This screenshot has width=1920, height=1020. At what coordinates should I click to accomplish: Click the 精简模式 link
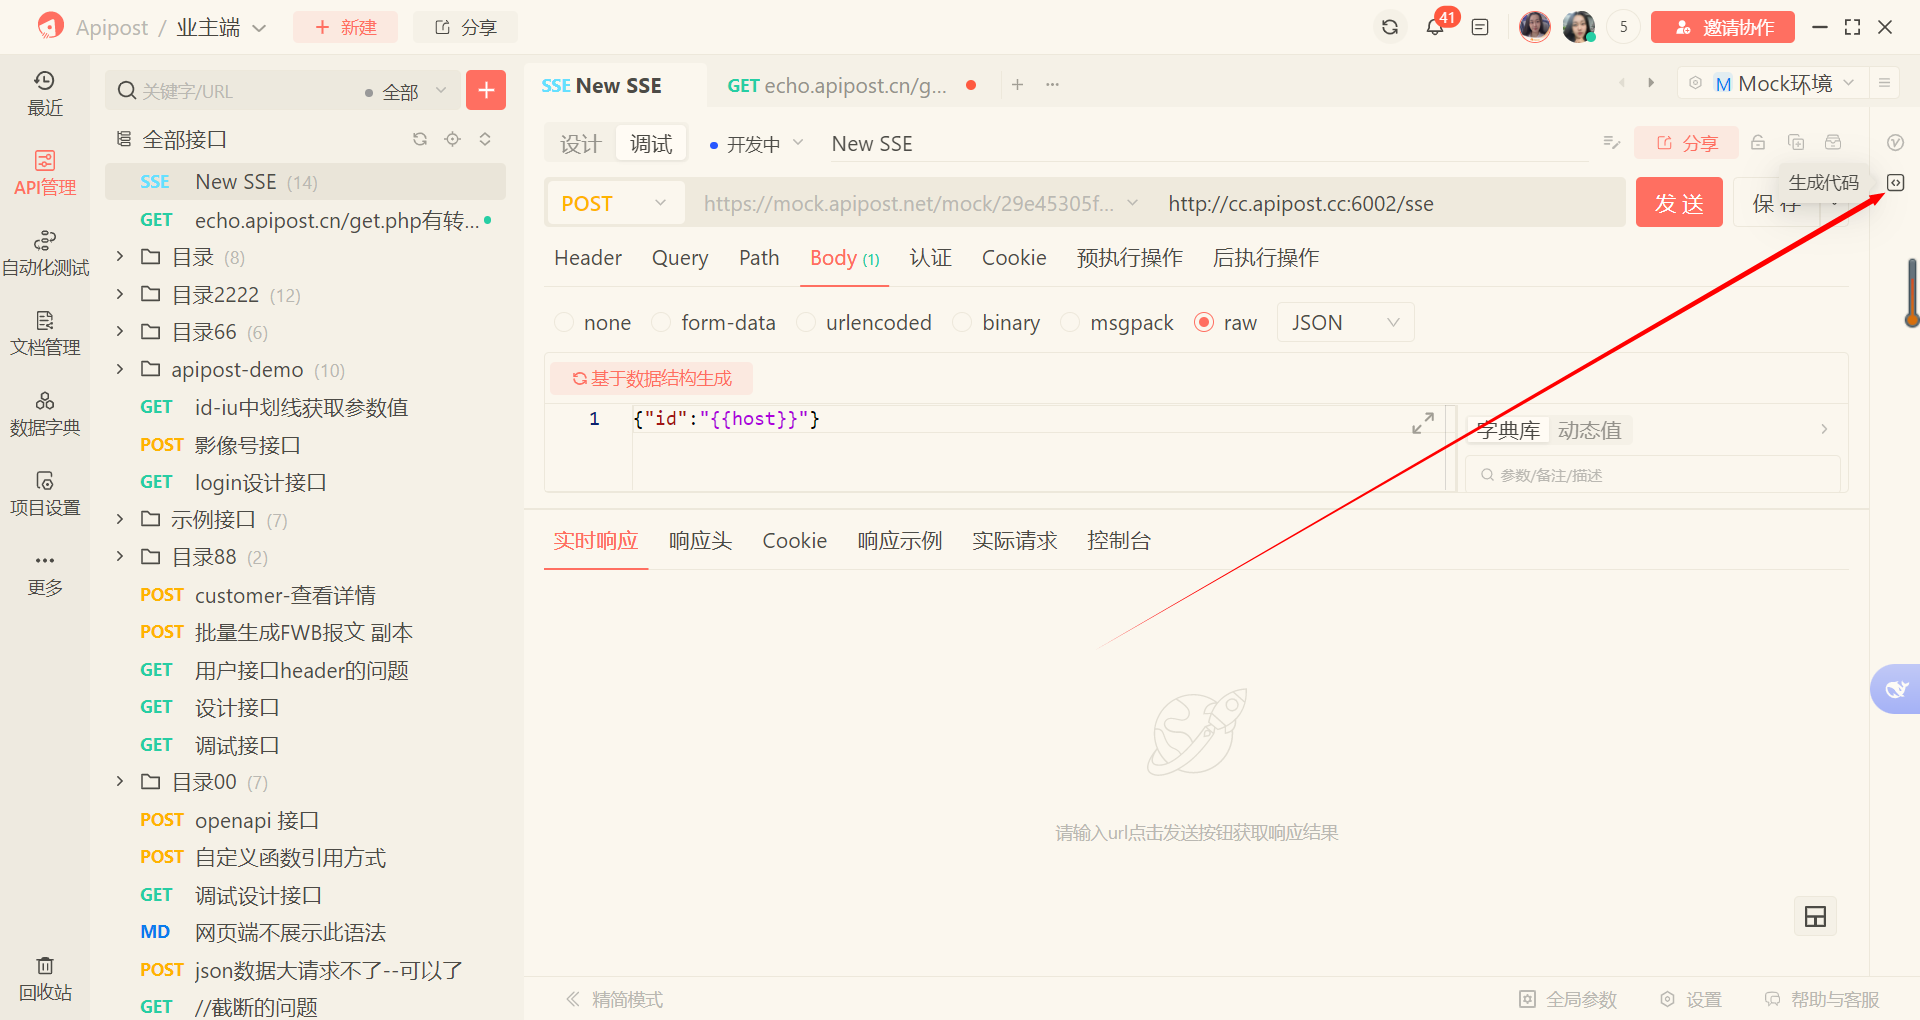click(x=614, y=999)
